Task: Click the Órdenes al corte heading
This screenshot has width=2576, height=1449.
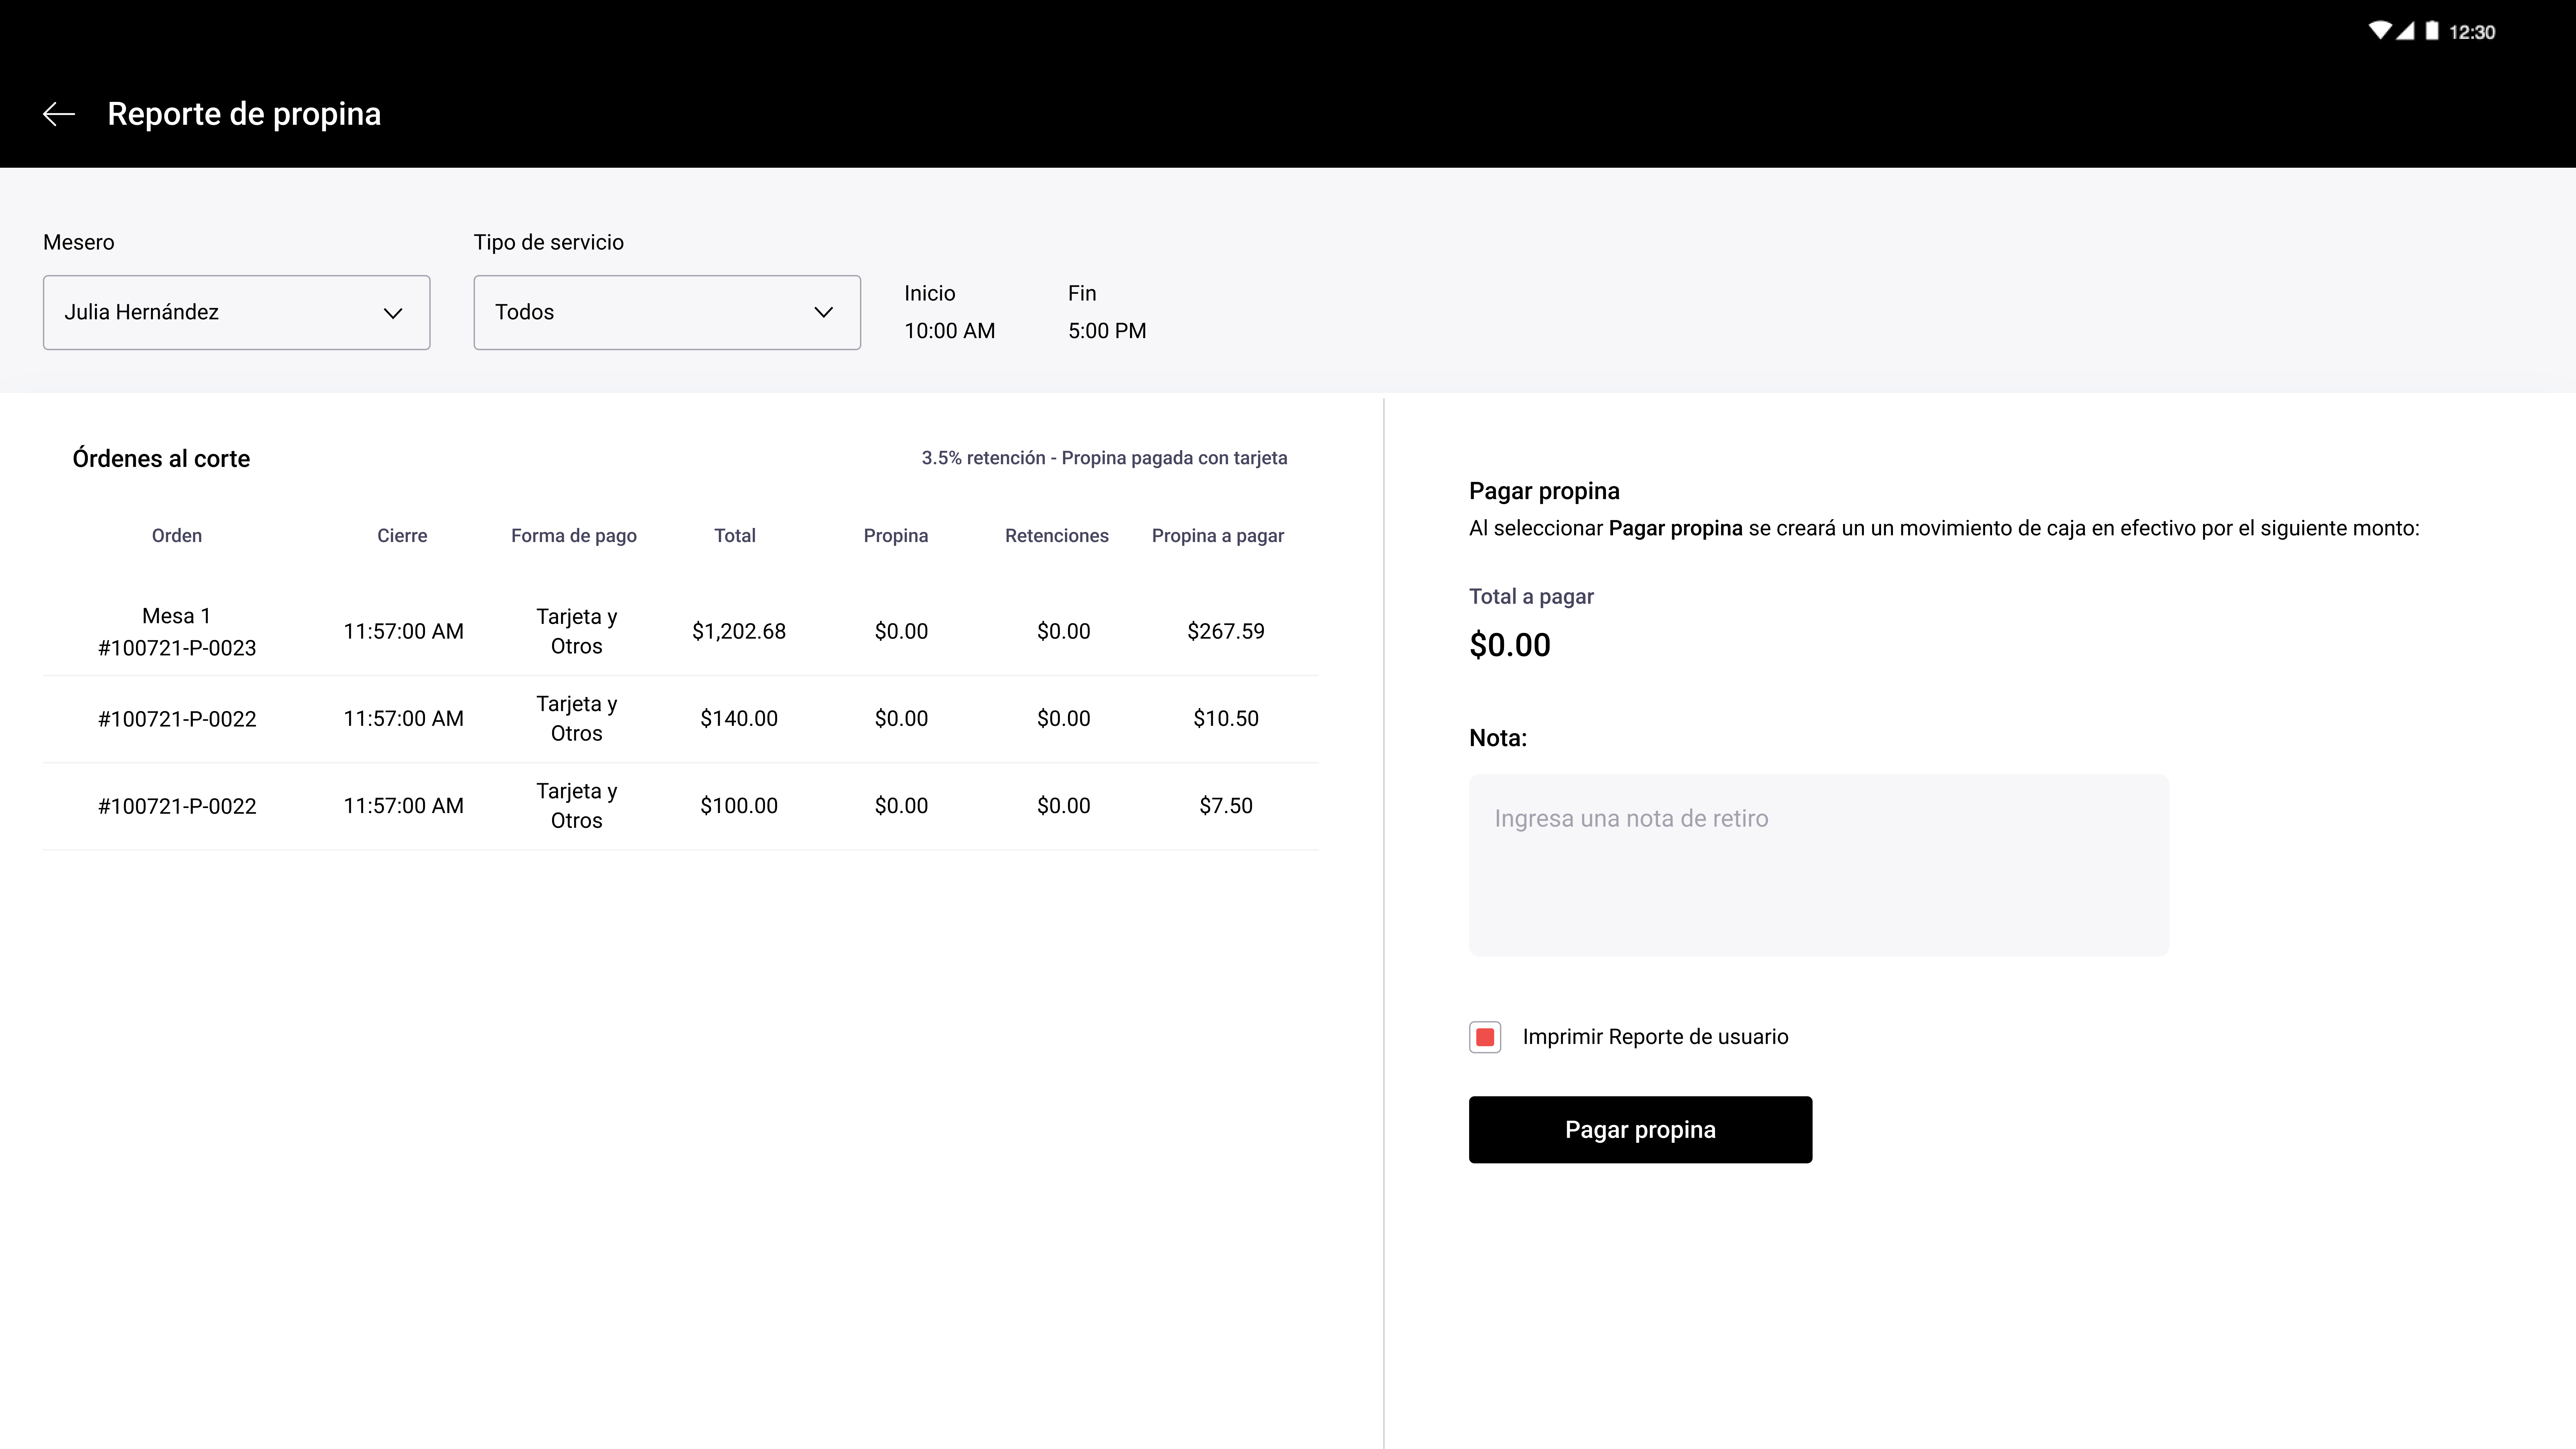Action: tap(161, 459)
